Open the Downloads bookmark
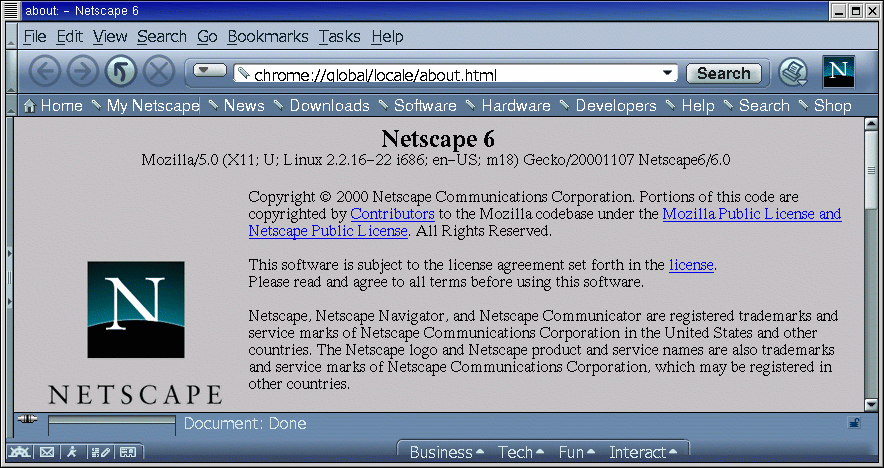 (322, 105)
